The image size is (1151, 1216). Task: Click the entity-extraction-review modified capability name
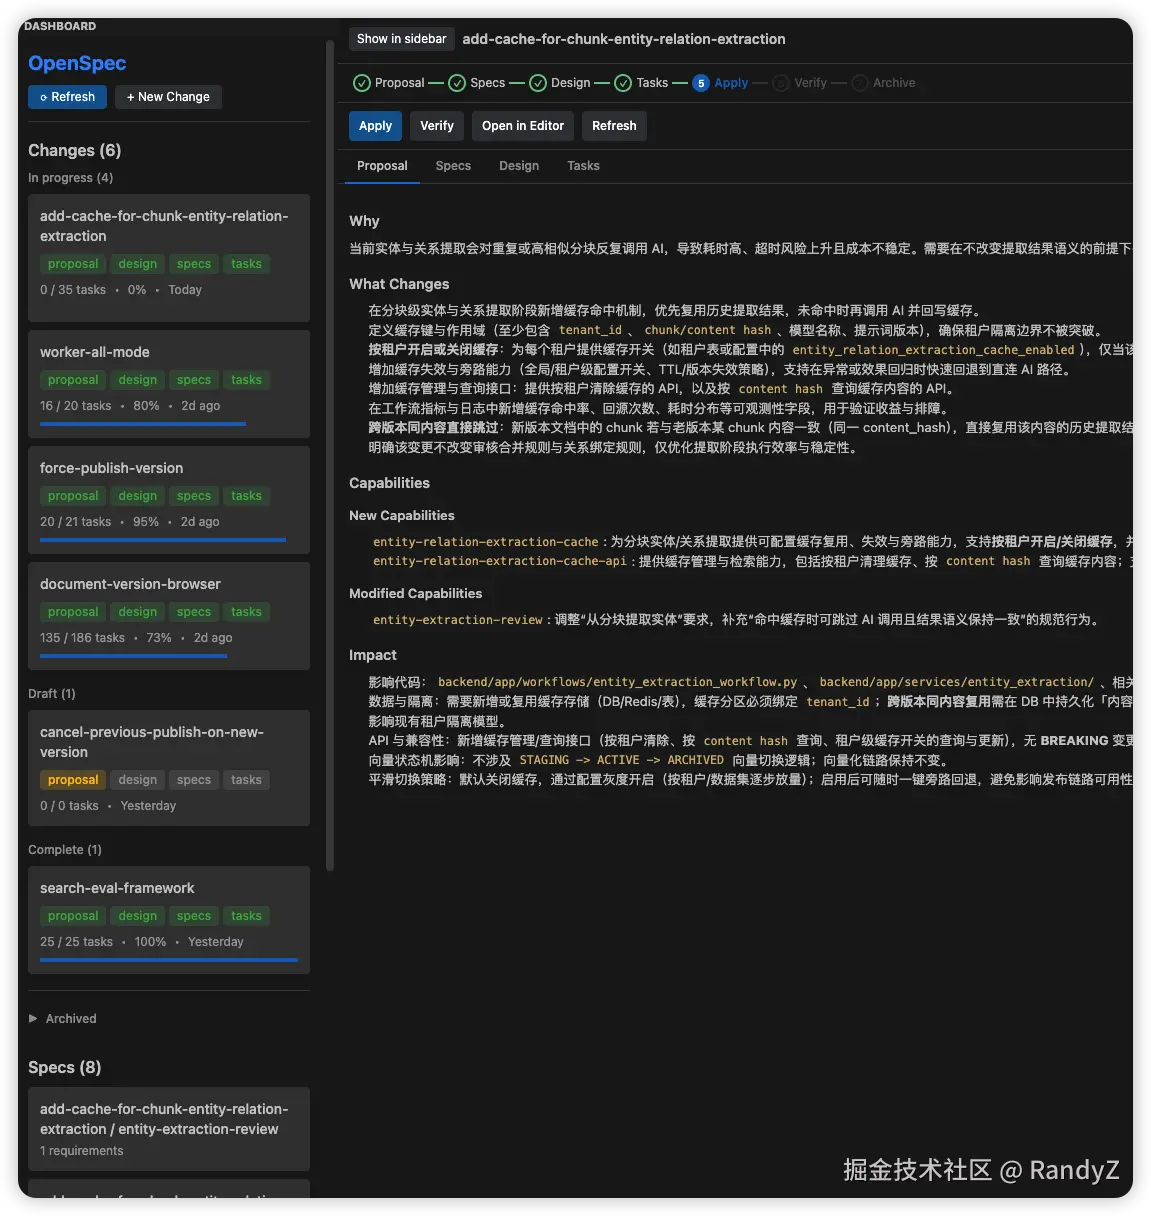coord(458,620)
